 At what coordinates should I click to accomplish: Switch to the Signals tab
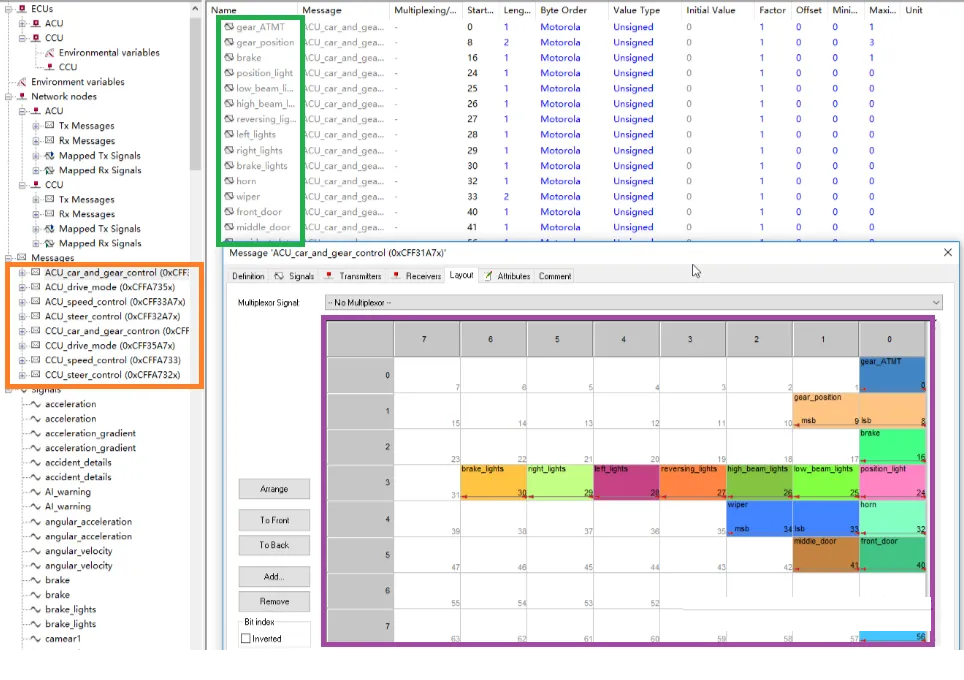click(x=294, y=276)
